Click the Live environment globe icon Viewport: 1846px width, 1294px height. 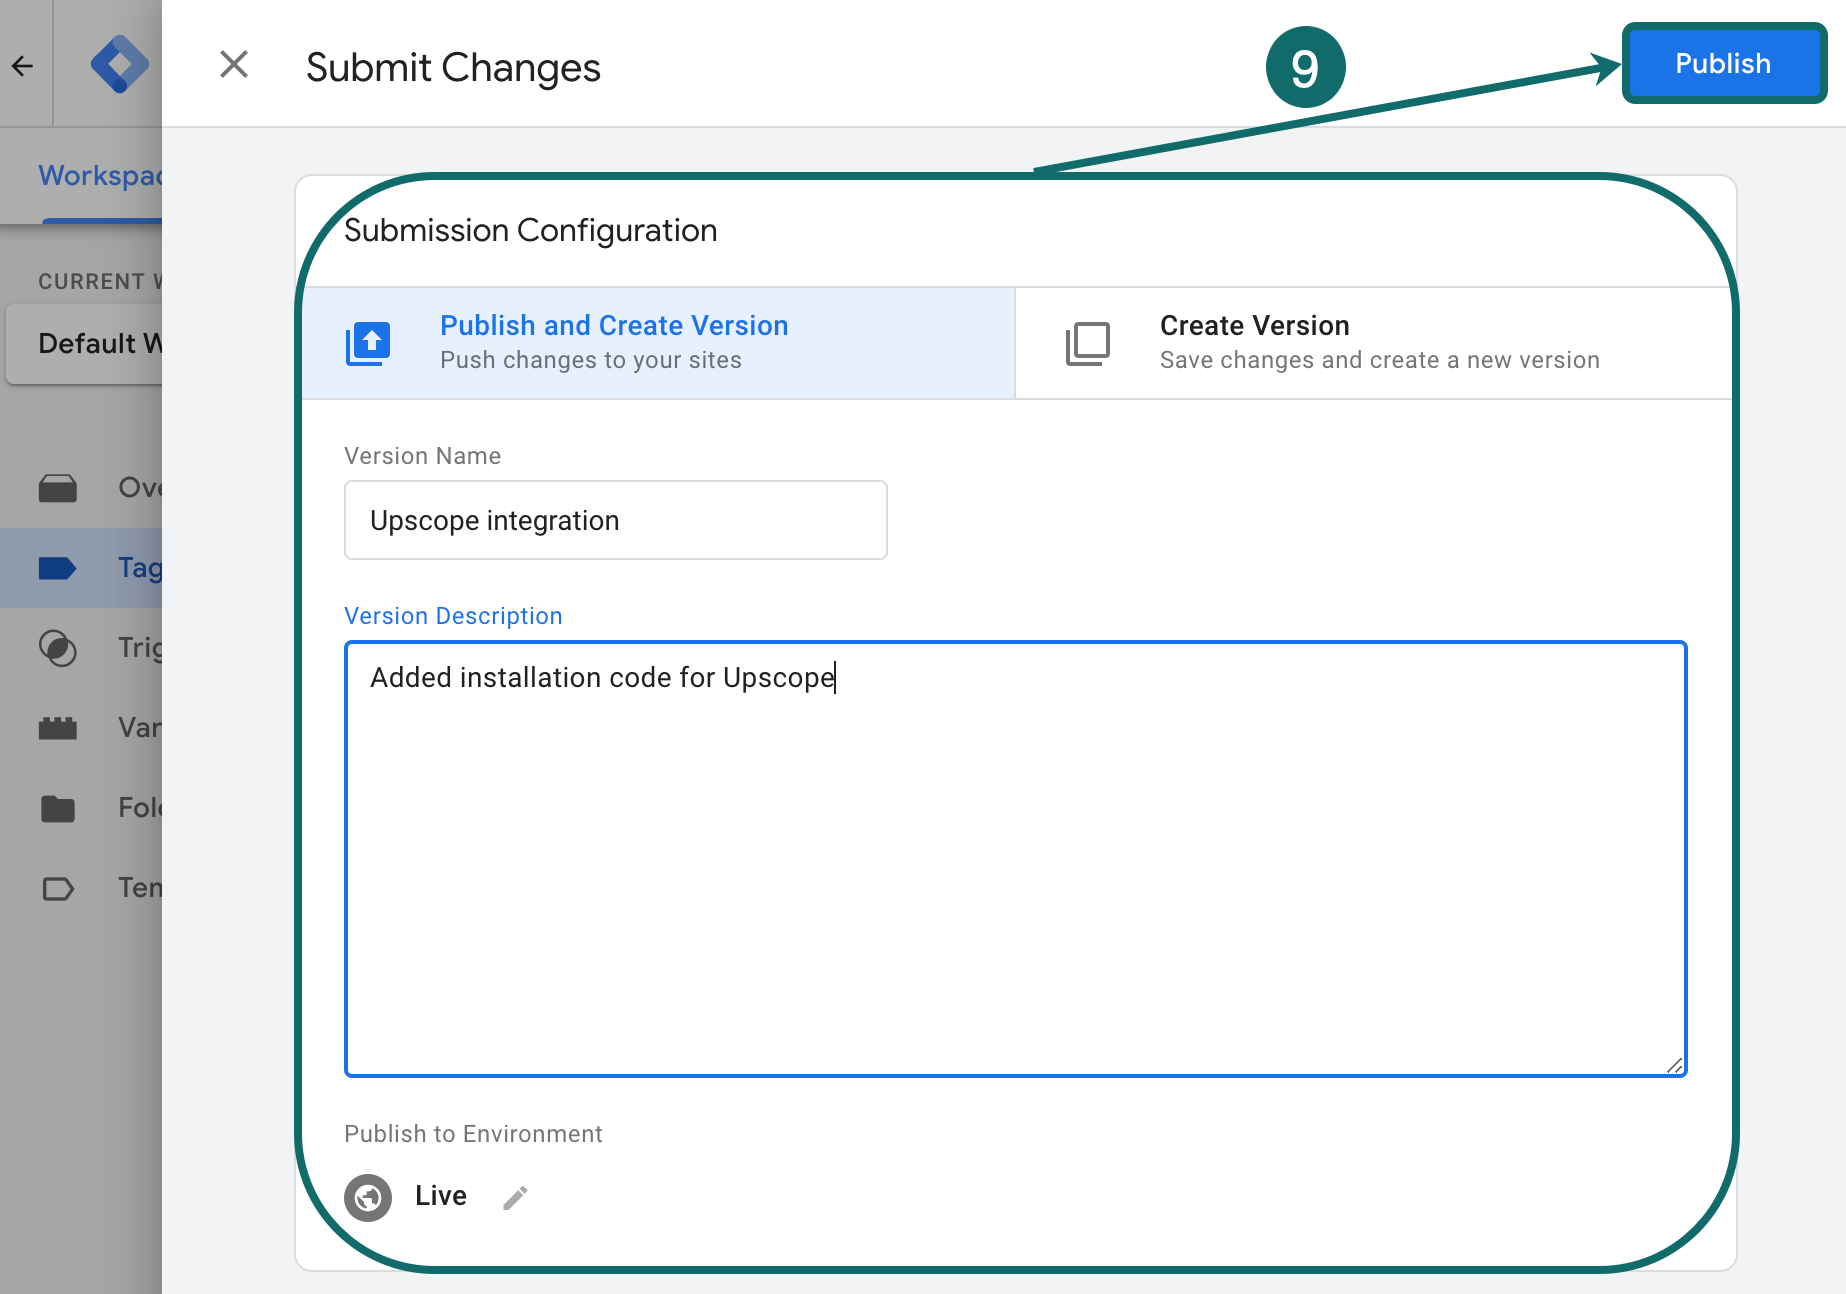coord(368,1197)
